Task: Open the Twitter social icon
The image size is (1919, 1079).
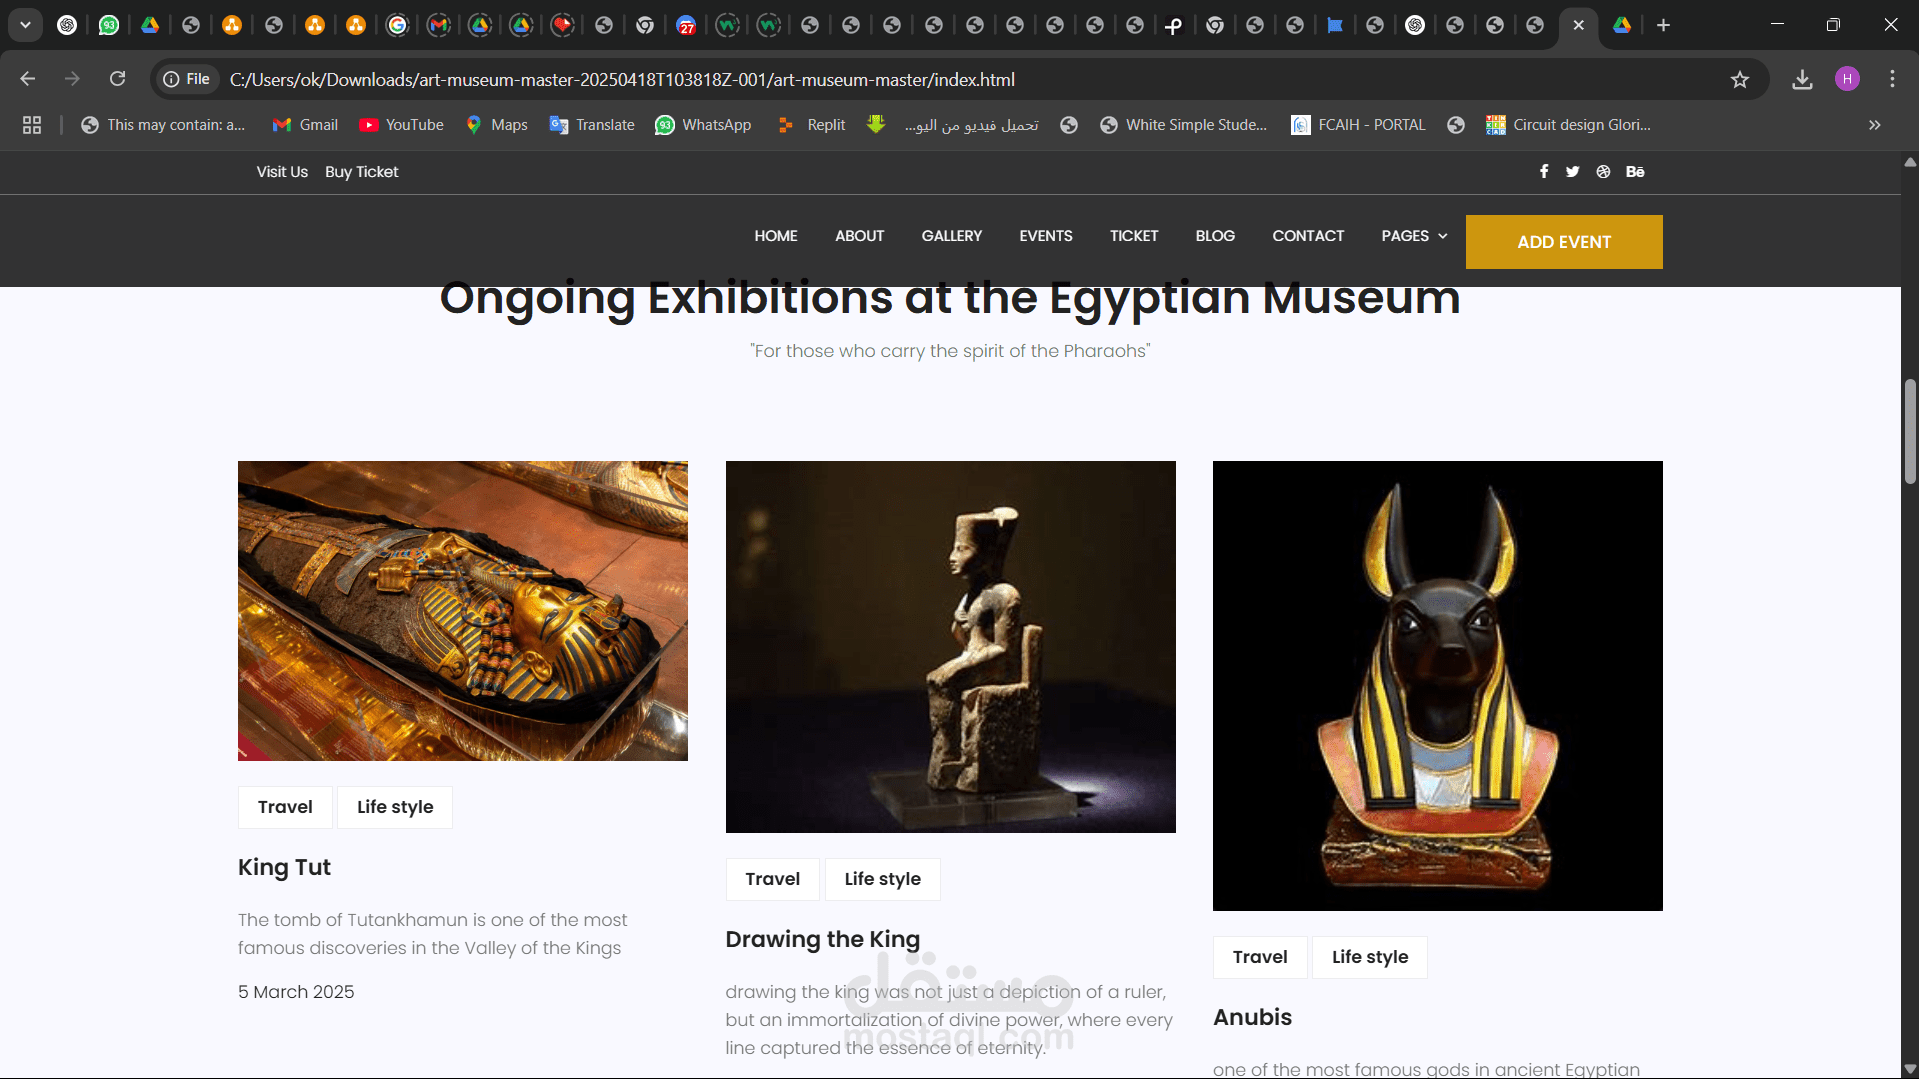Action: (x=1572, y=172)
